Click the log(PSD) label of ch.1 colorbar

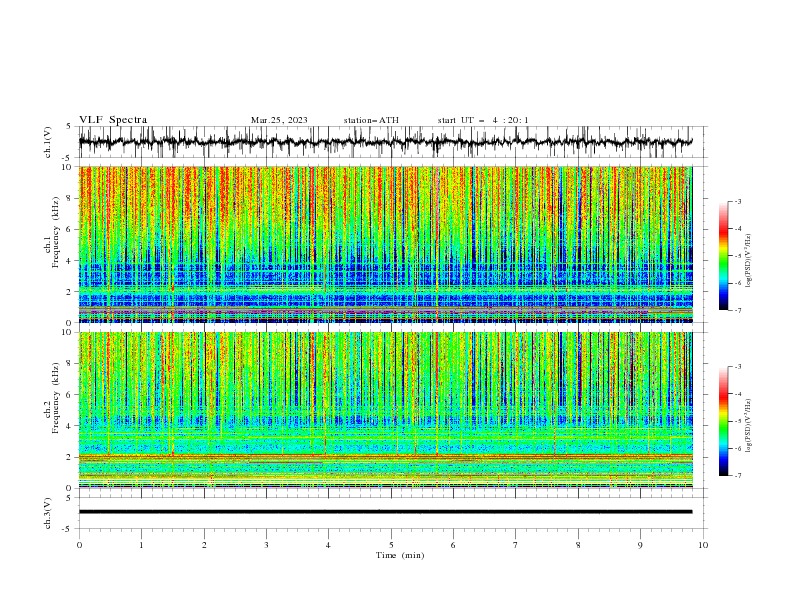[x=748, y=261]
